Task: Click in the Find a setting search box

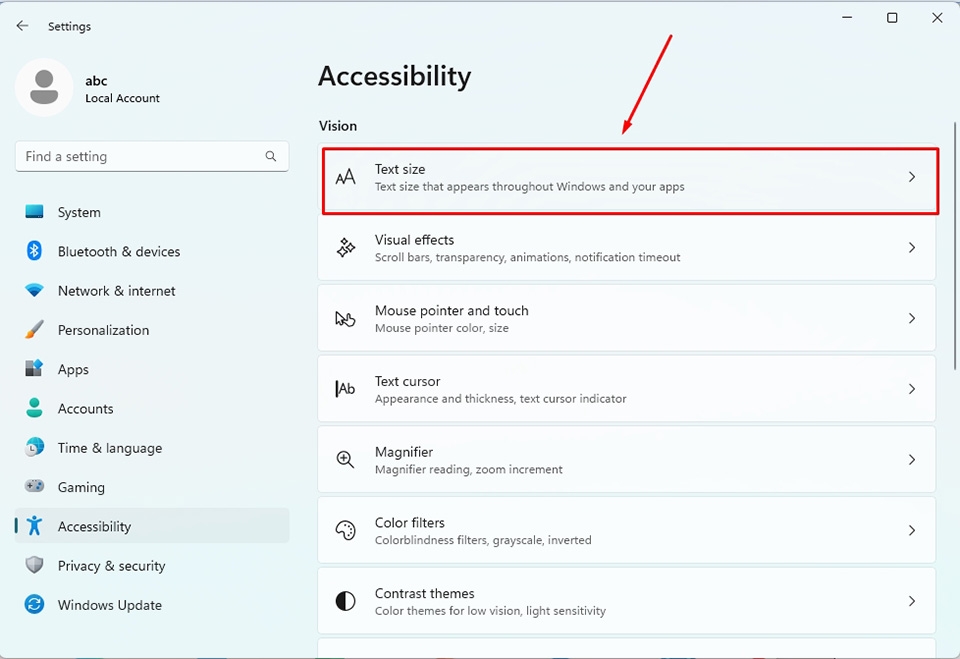Action: [x=150, y=156]
